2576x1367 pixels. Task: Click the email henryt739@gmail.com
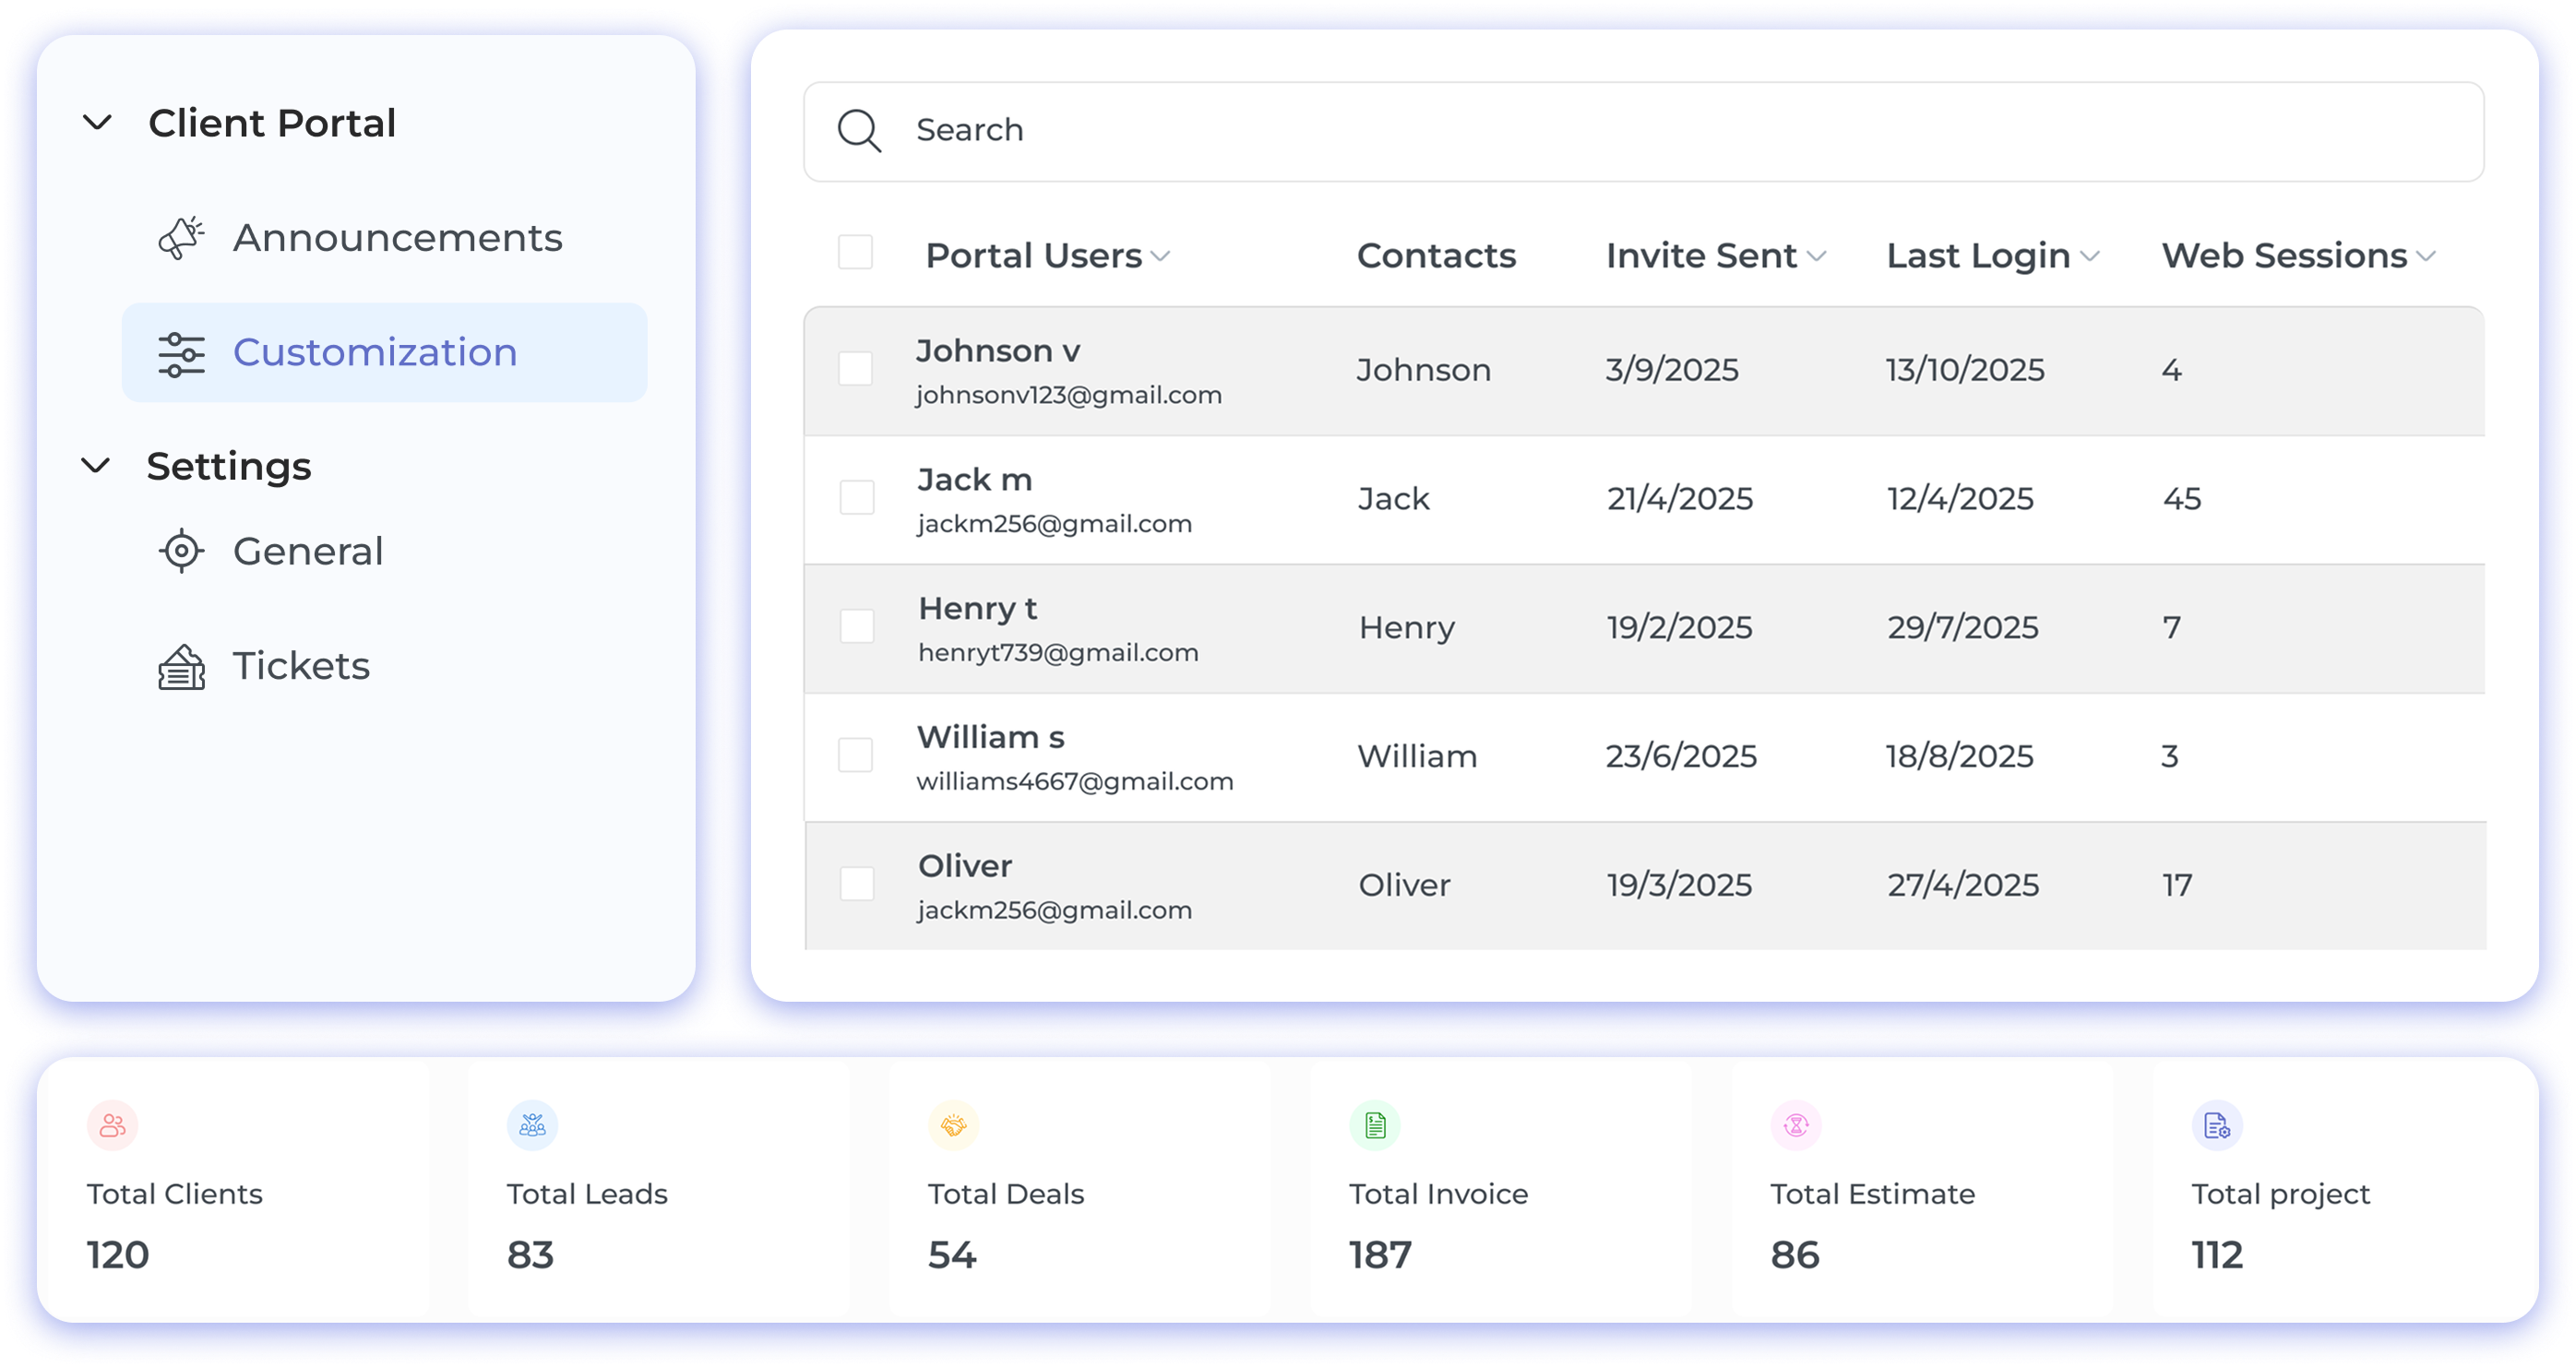point(1058,653)
